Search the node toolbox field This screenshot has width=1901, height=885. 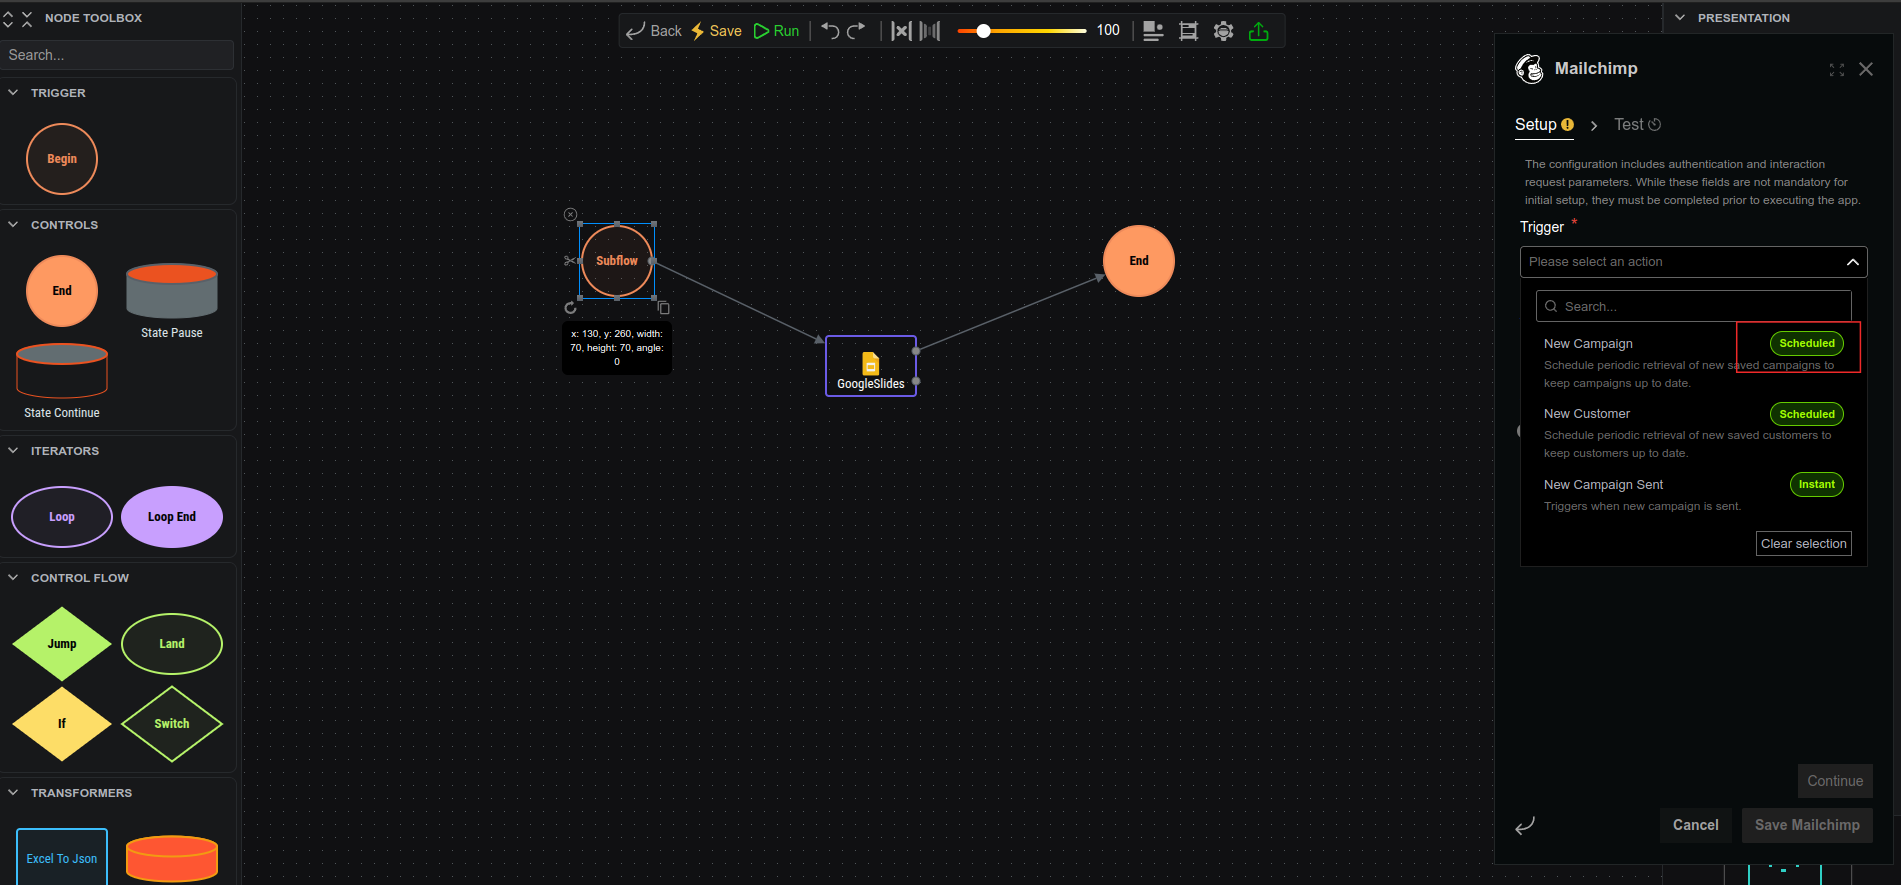pos(117,55)
